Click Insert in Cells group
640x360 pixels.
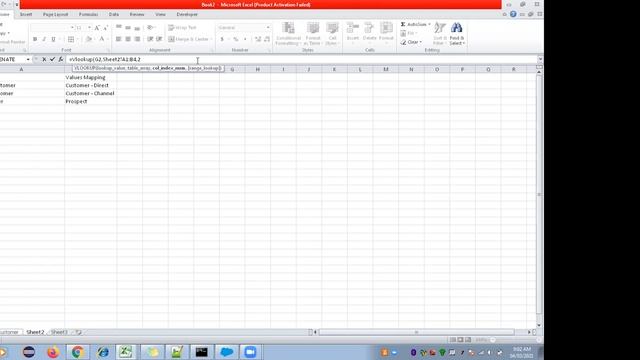pos(353,33)
